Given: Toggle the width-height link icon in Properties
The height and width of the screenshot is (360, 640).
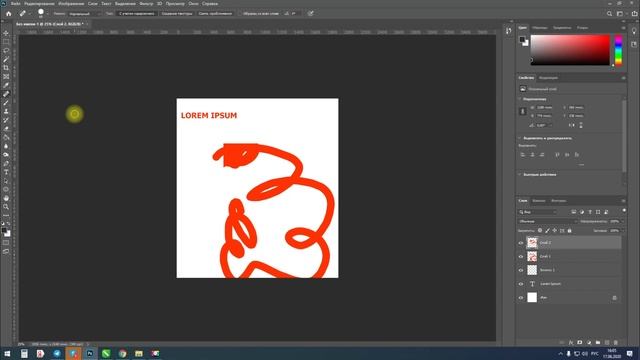Looking at the screenshot, I should 523,111.
